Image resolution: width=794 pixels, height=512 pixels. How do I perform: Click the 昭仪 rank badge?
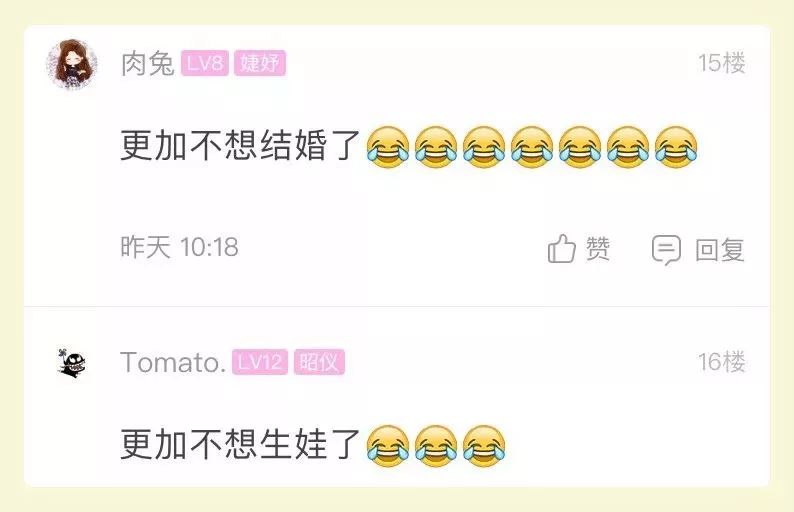319,362
